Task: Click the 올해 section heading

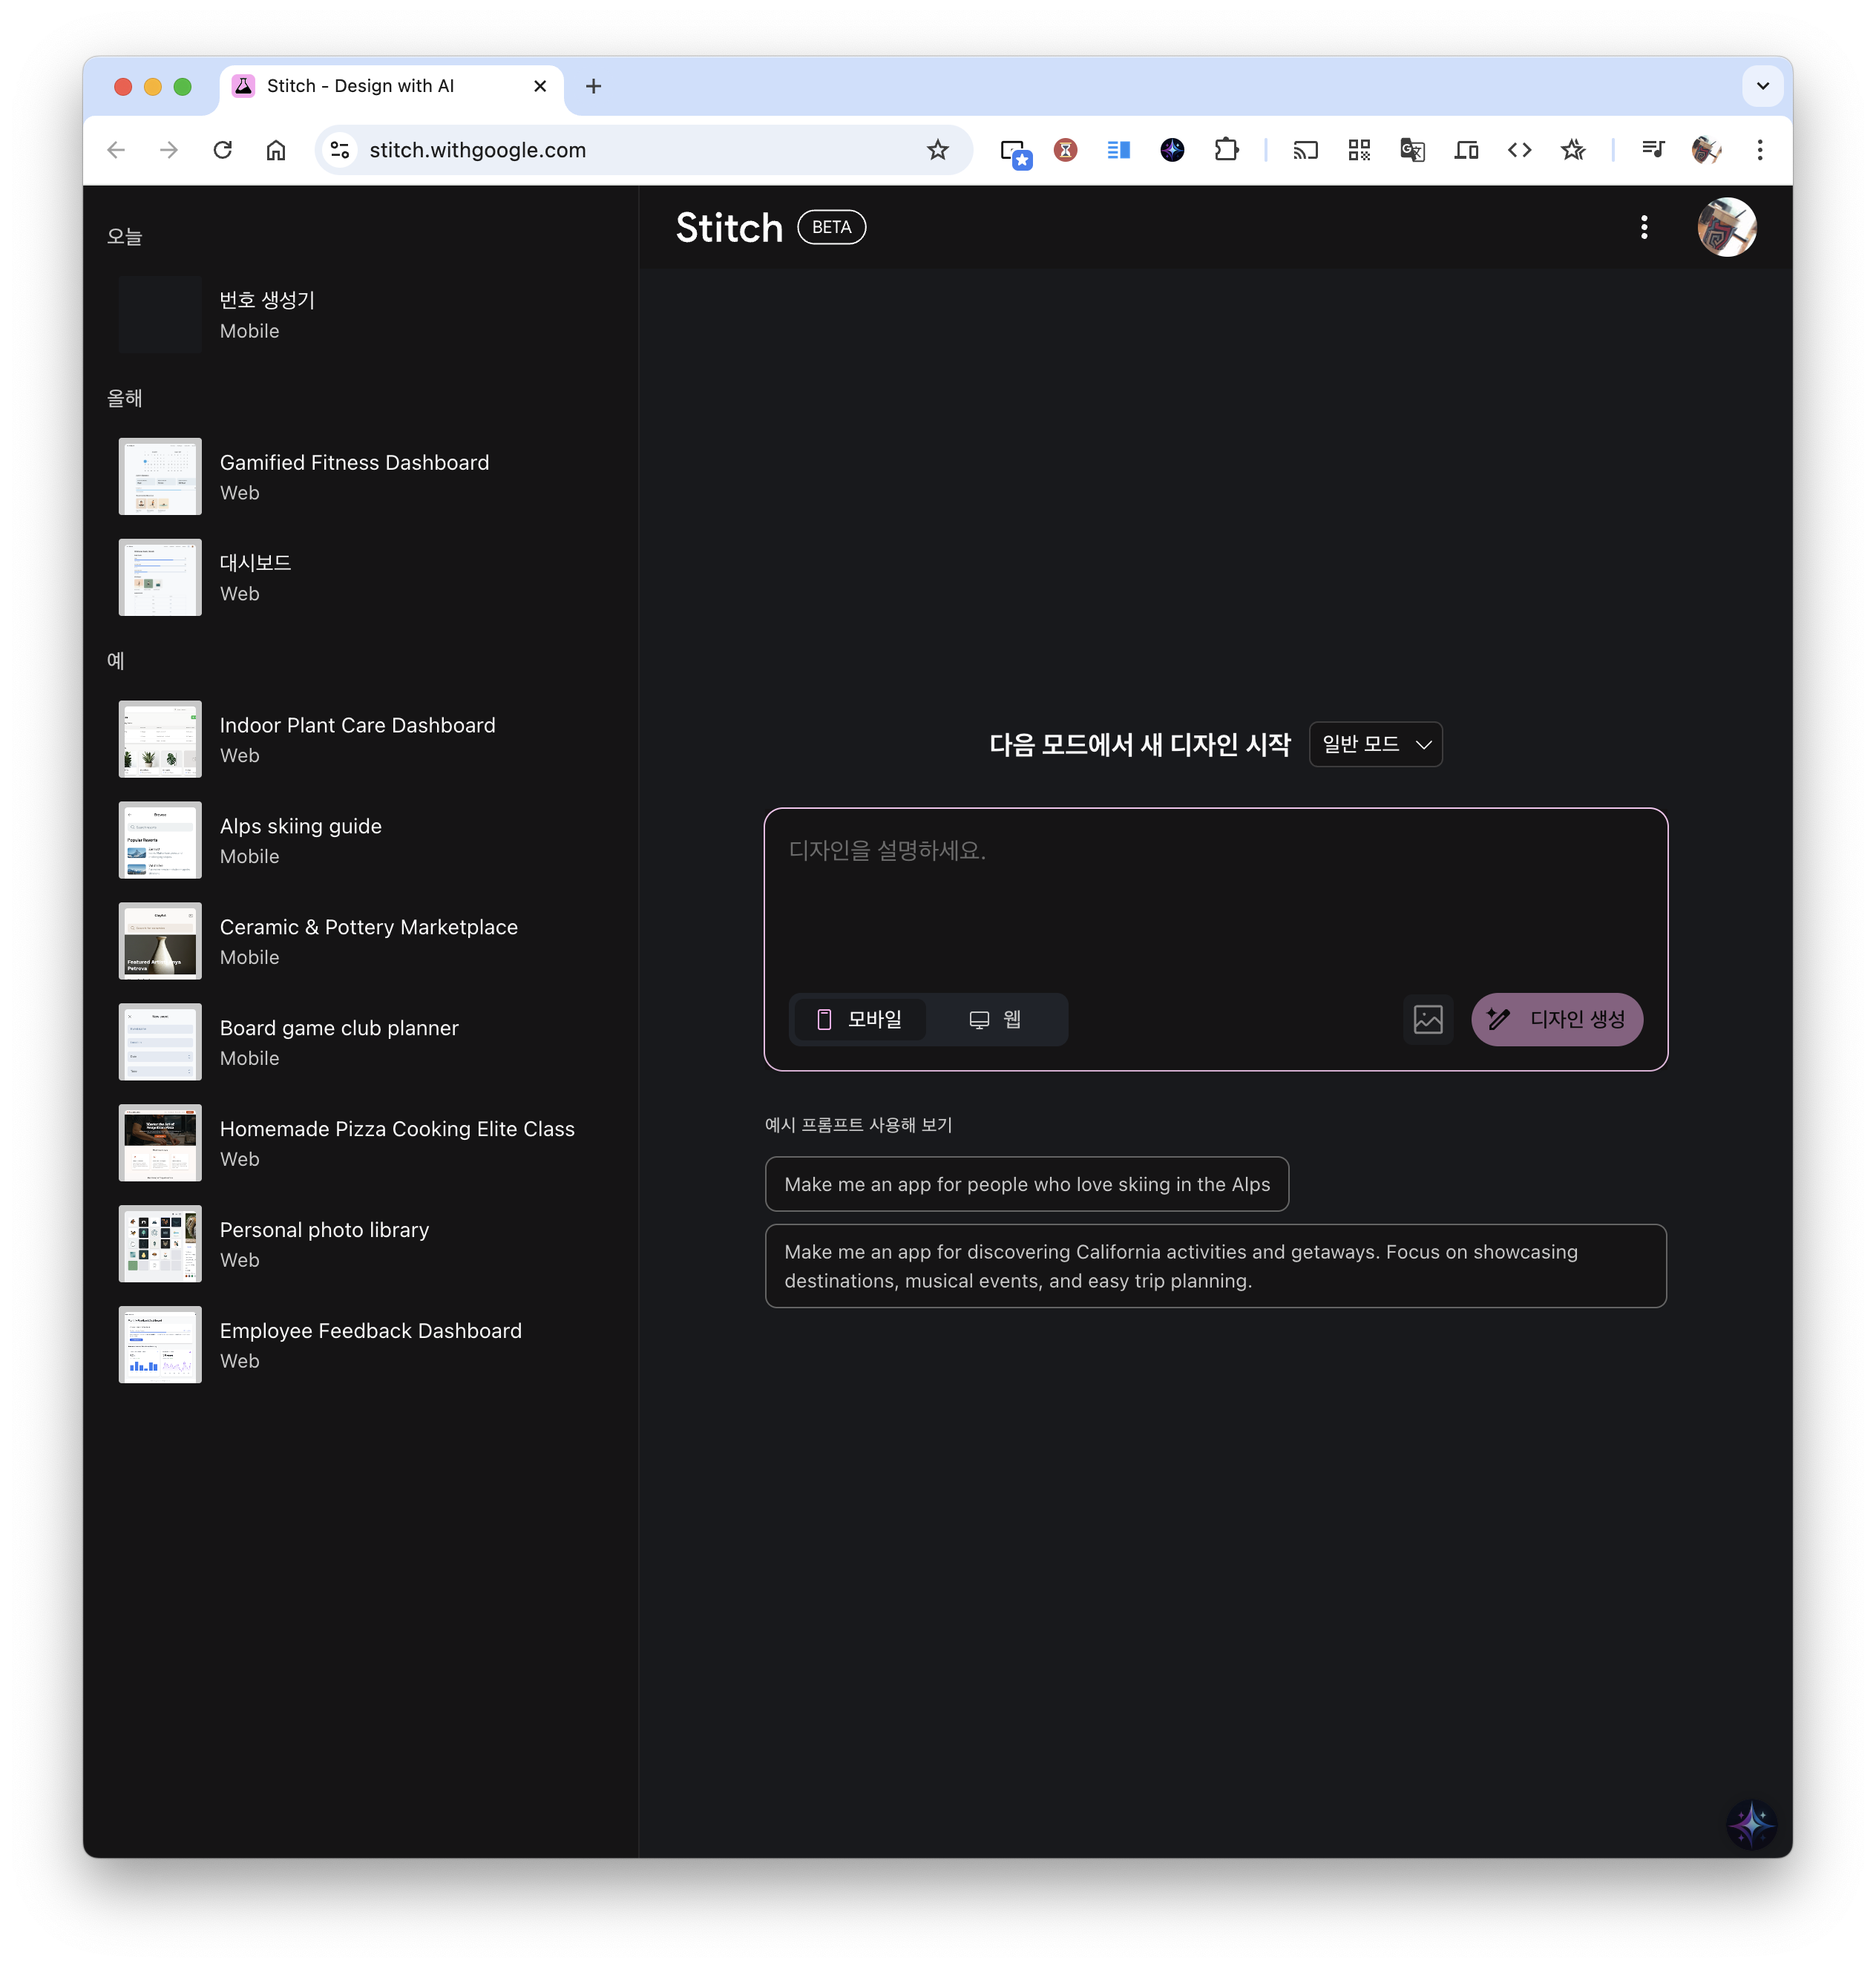Action: 125,398
